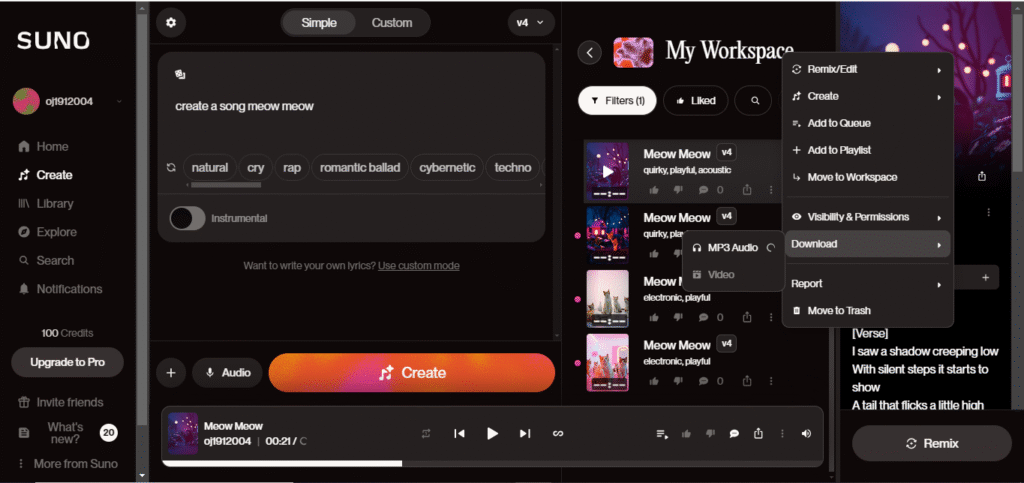The image size is (1024, 483).
Task: Click the plus button beside Audio
Action: click(171, 373)
